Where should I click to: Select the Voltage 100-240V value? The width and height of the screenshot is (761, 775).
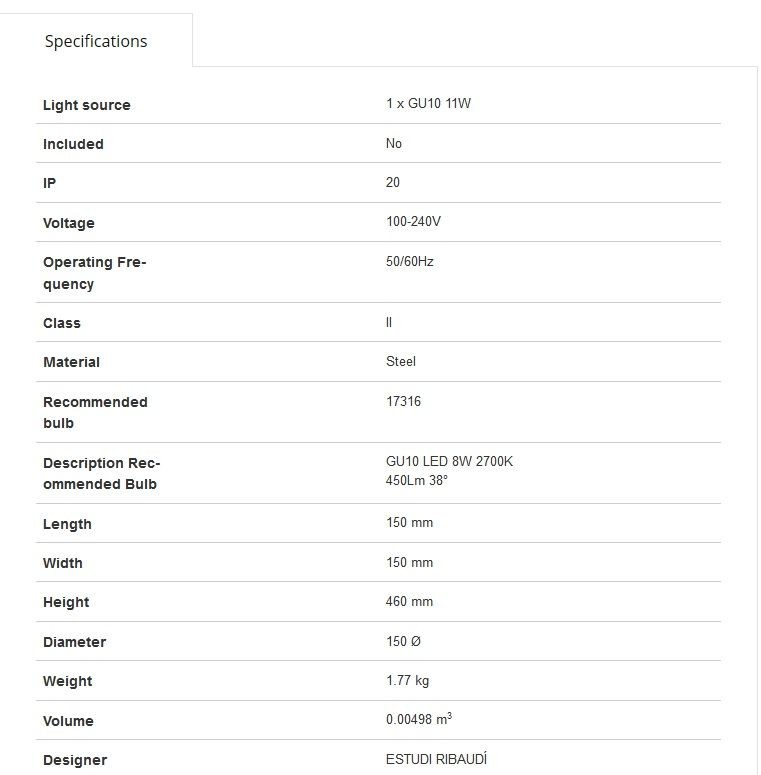coord(413,221)
